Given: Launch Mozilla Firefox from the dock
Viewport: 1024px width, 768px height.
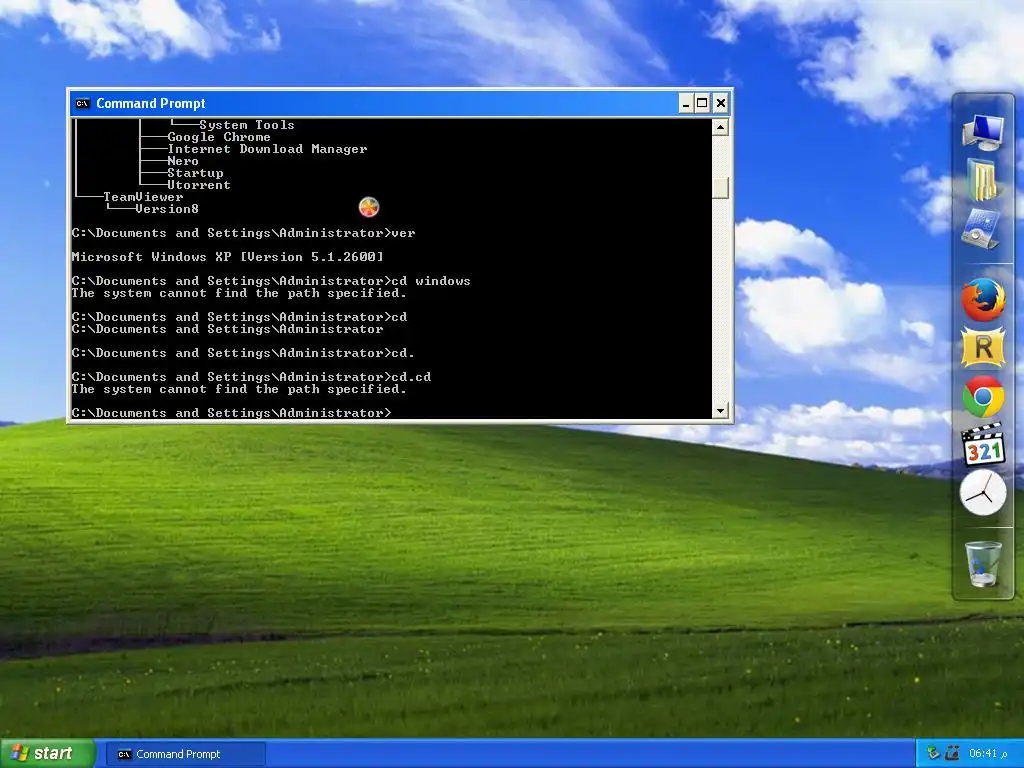Looking at the screenshot, I should [983, 299].
